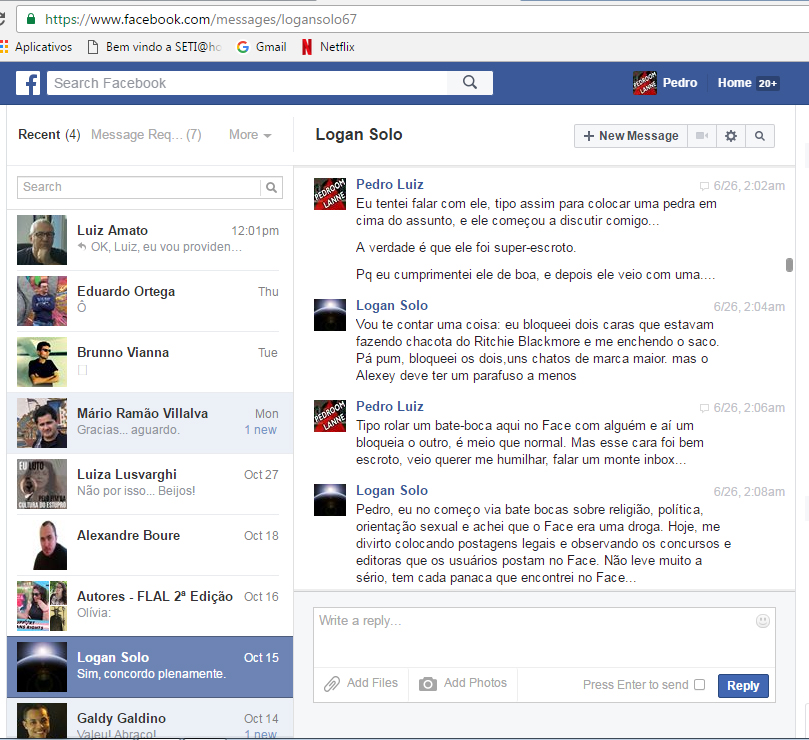Switch to Message Requests (7) tab
This screenshot has width=809, height=740.
coord(146,135)
